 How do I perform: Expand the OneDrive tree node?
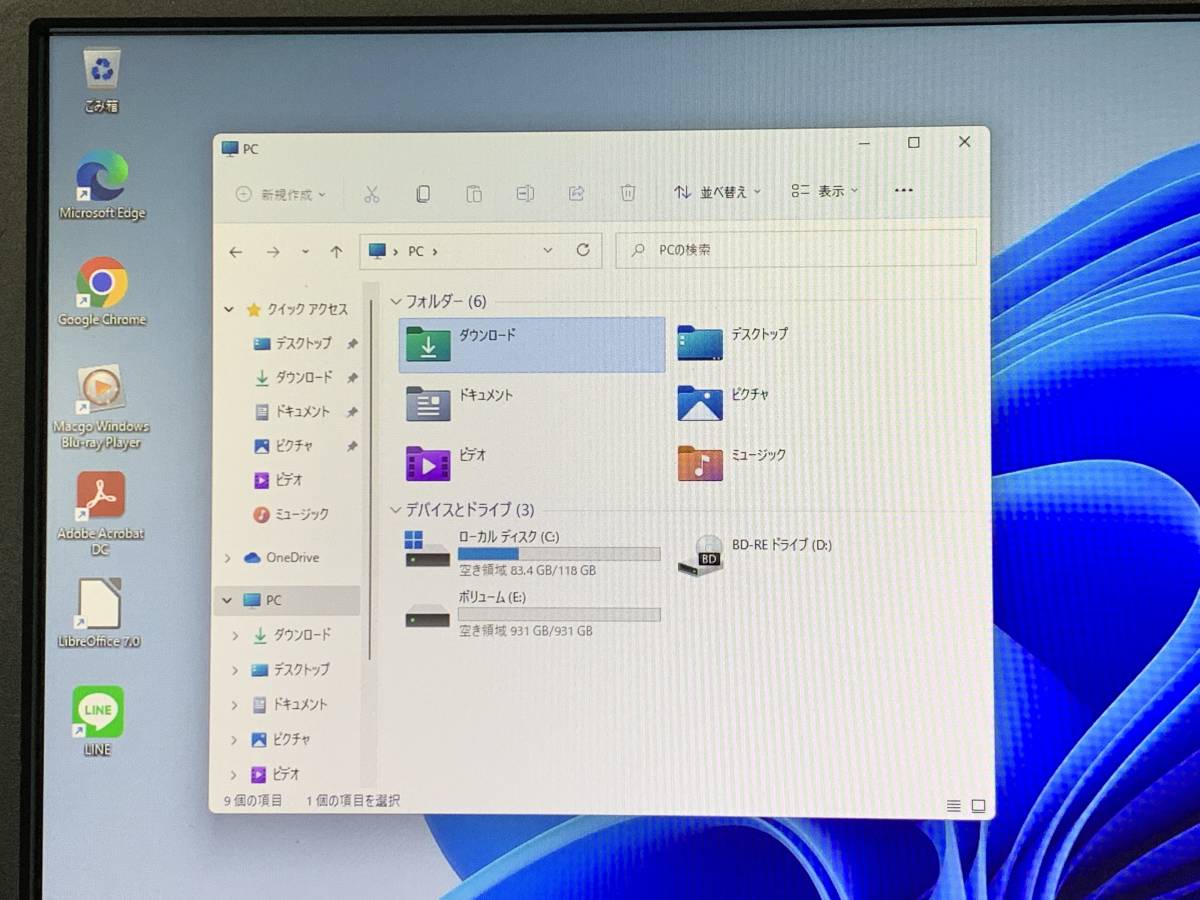(228, 558)
